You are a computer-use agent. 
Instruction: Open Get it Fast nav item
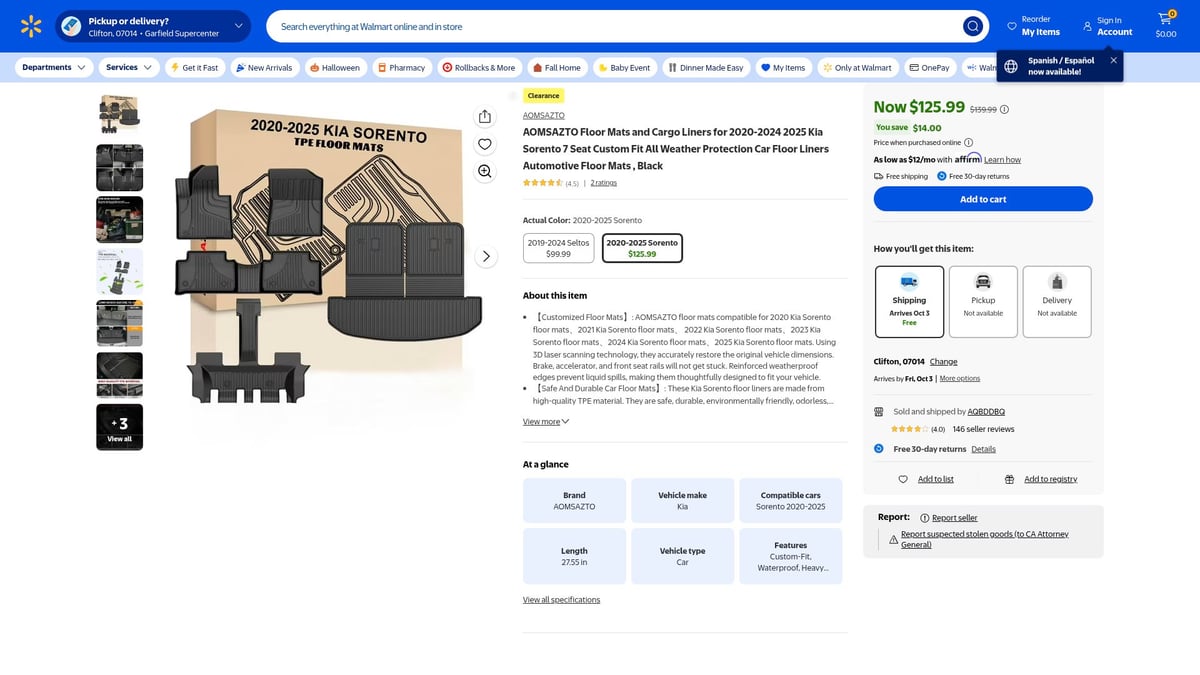(194, 67)
